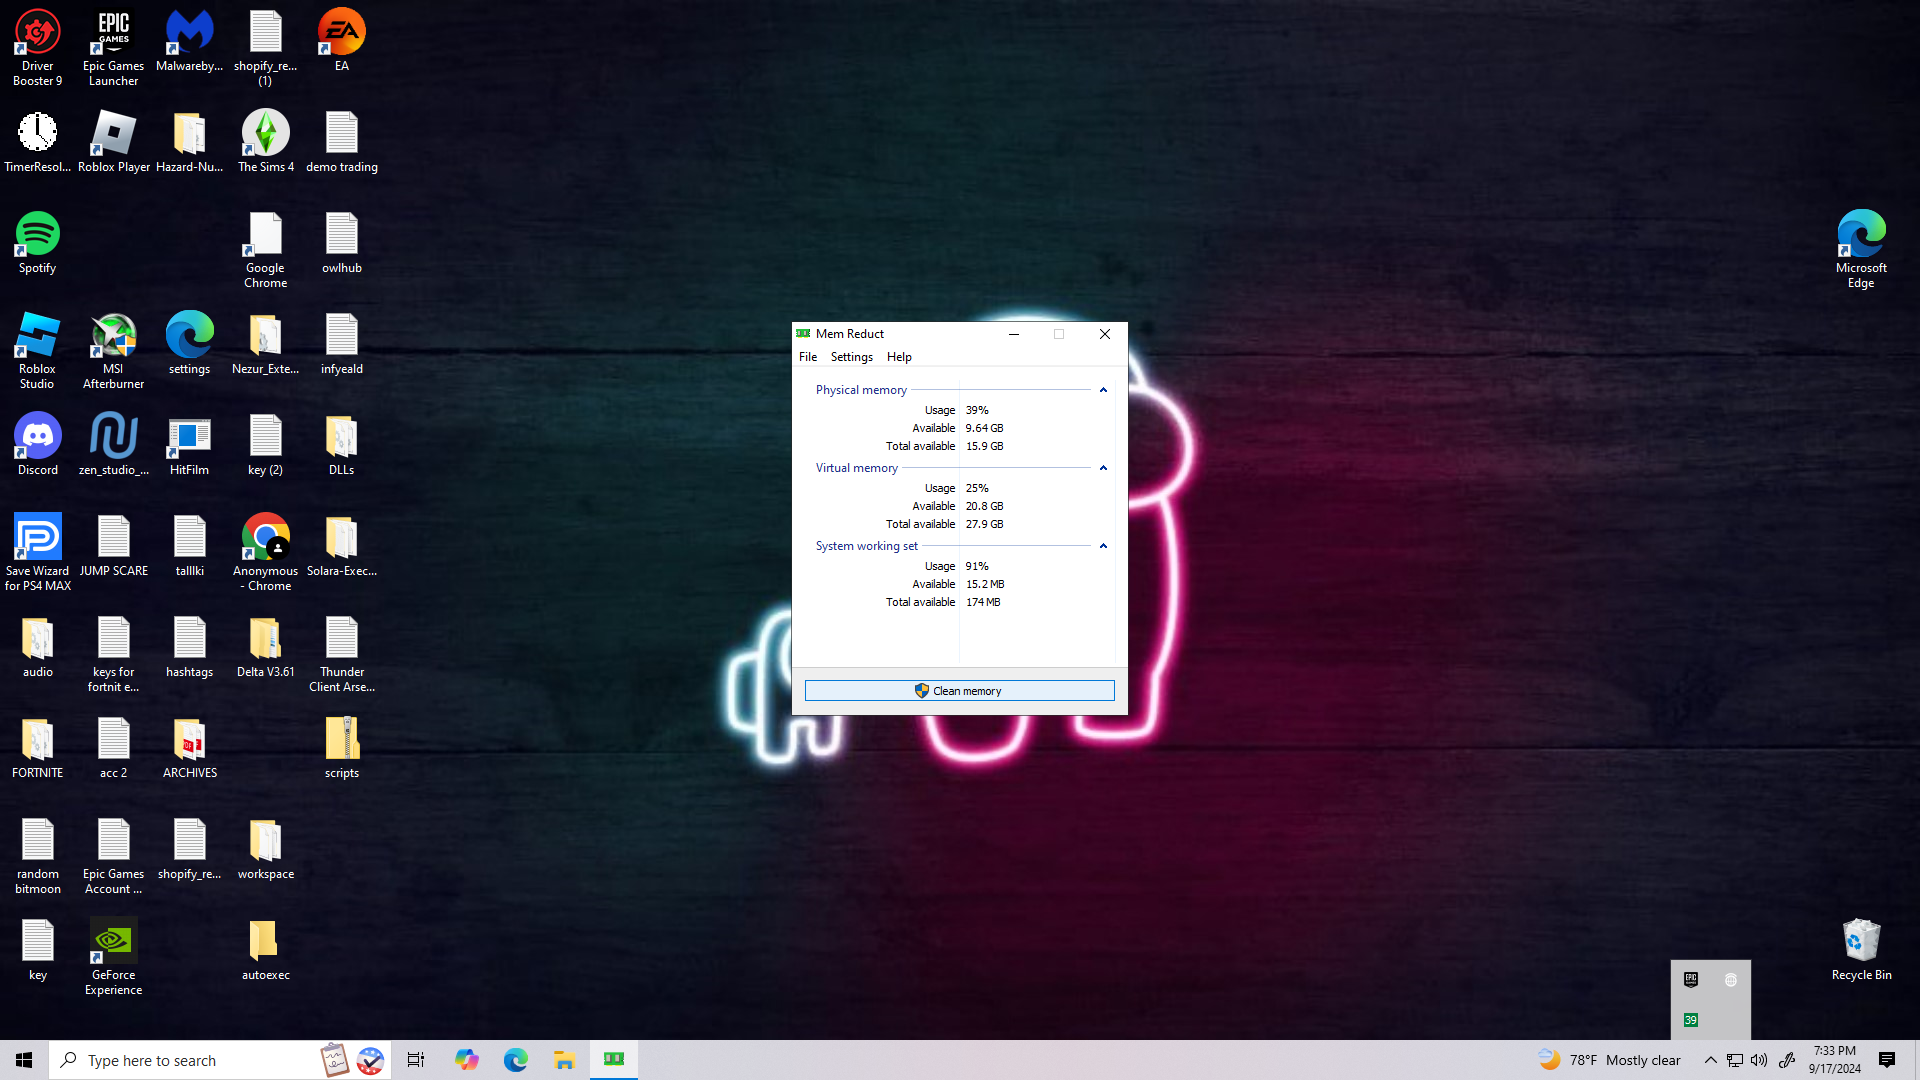Open the Help menu in Mem Reduct
This screenshot has width=1920, height=1080.
point(898,357)
